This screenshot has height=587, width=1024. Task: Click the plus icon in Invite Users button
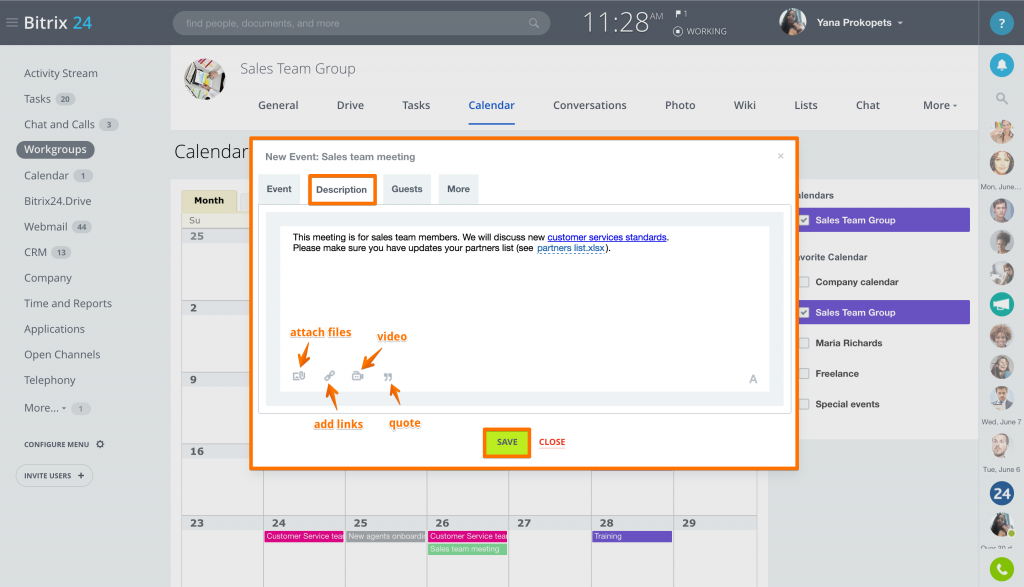(81, 475)
